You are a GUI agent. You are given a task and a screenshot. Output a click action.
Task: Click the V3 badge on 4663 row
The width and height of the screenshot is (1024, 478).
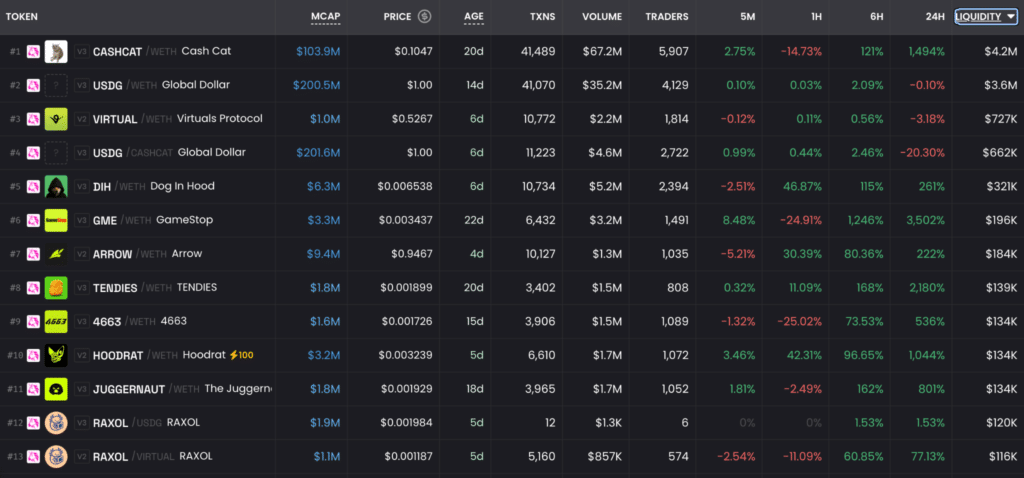[x=82, y=321]
